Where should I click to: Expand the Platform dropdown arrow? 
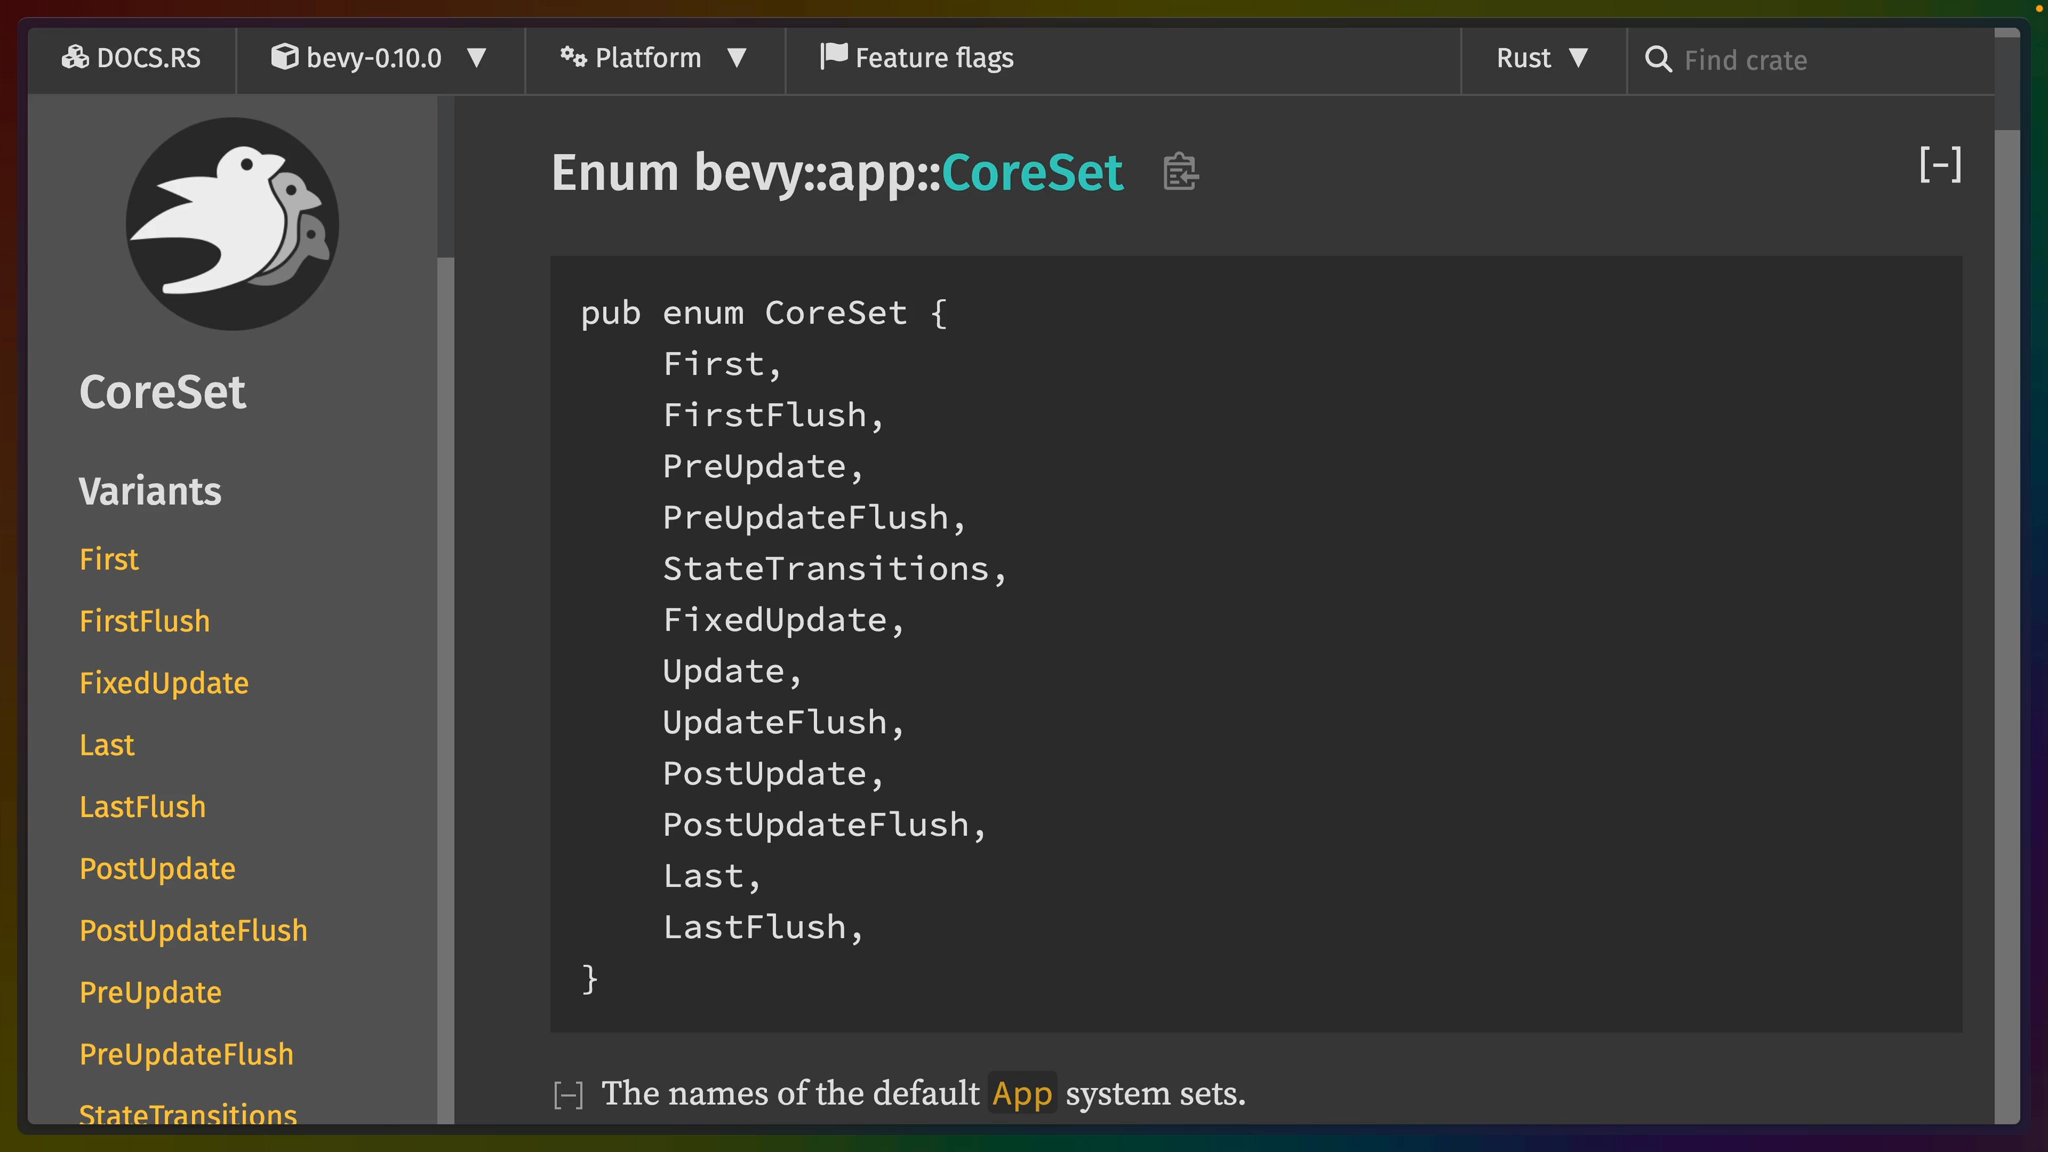737,58
